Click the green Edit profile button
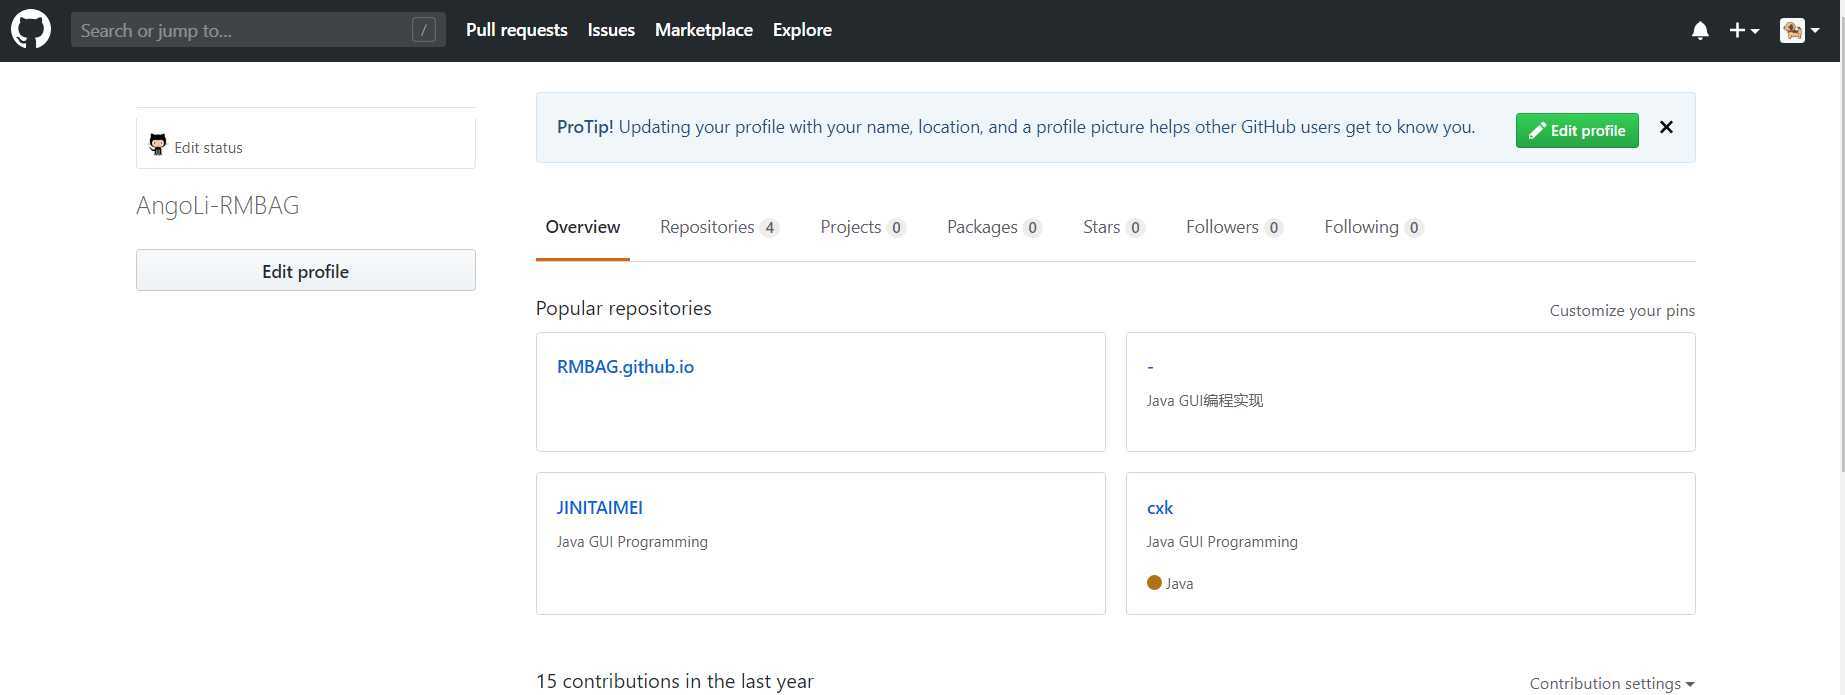 (x=1577, y=130)
